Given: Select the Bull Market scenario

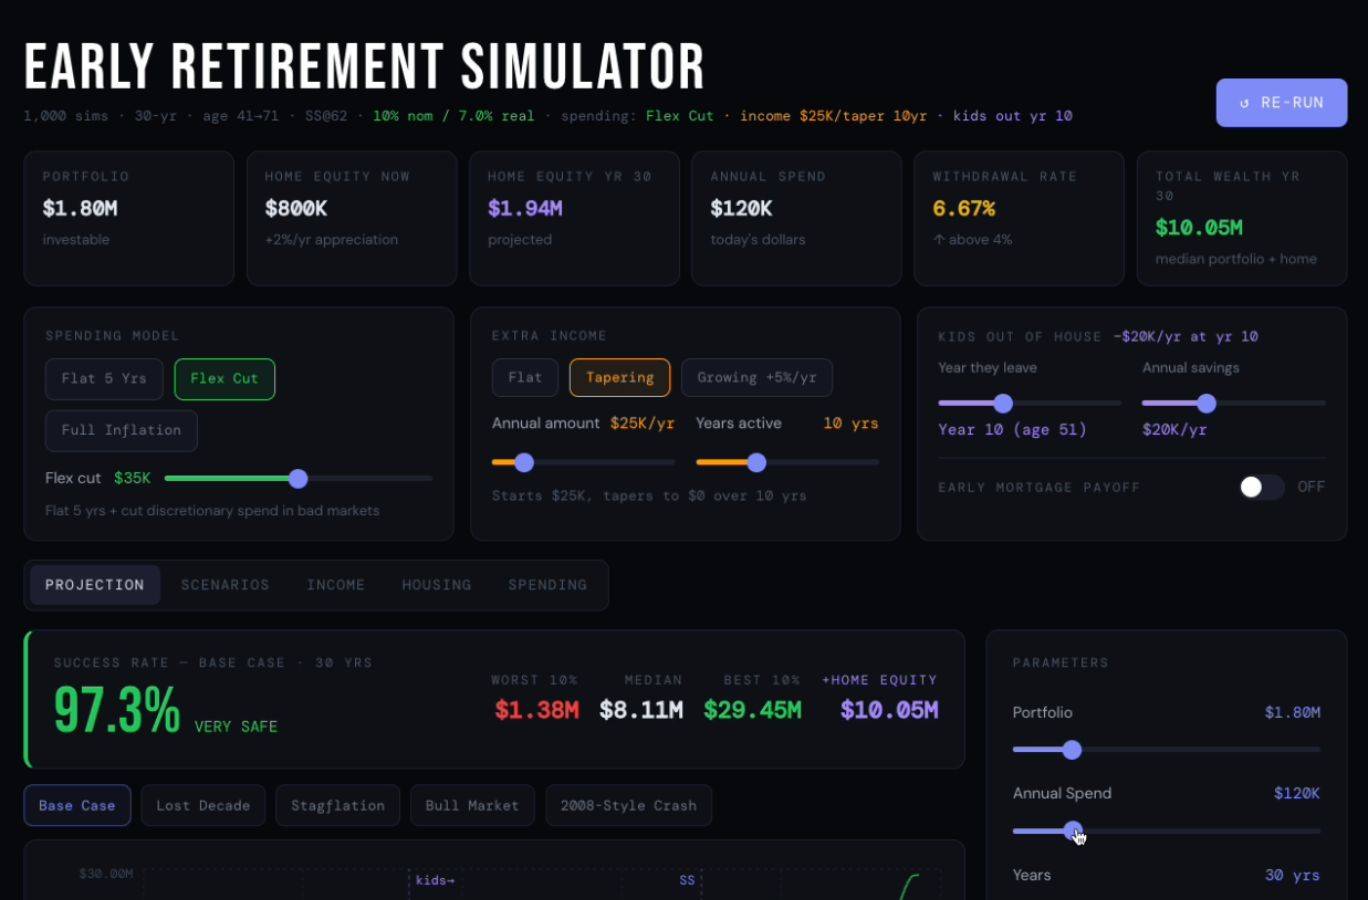Looking at the screenshot, I should (x=472, y=806).
